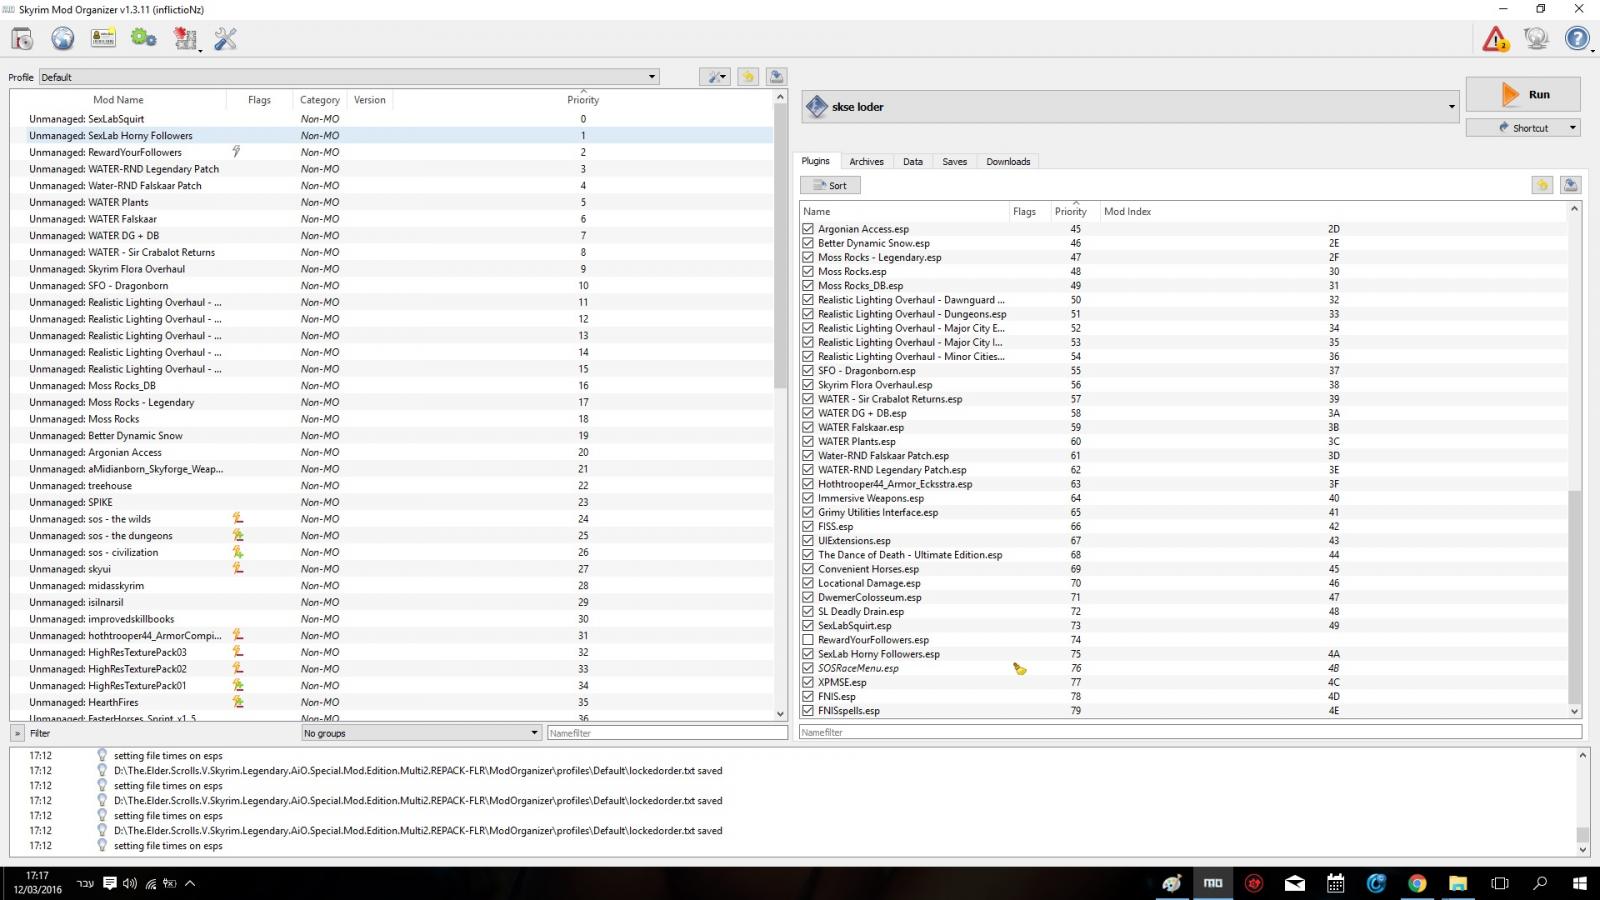The width and height of the screenshot is (1600, 900).
Task: Toggle Skyrim Flora Overhaul.esp checkbox
Action: click(808, 385)
